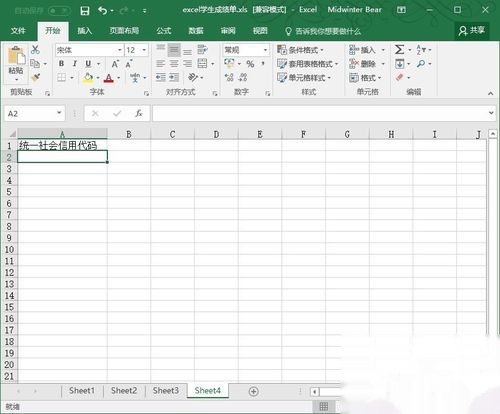Select the Sheet2 worksheet tab
The image size is (500, 414).
(124, 390)
